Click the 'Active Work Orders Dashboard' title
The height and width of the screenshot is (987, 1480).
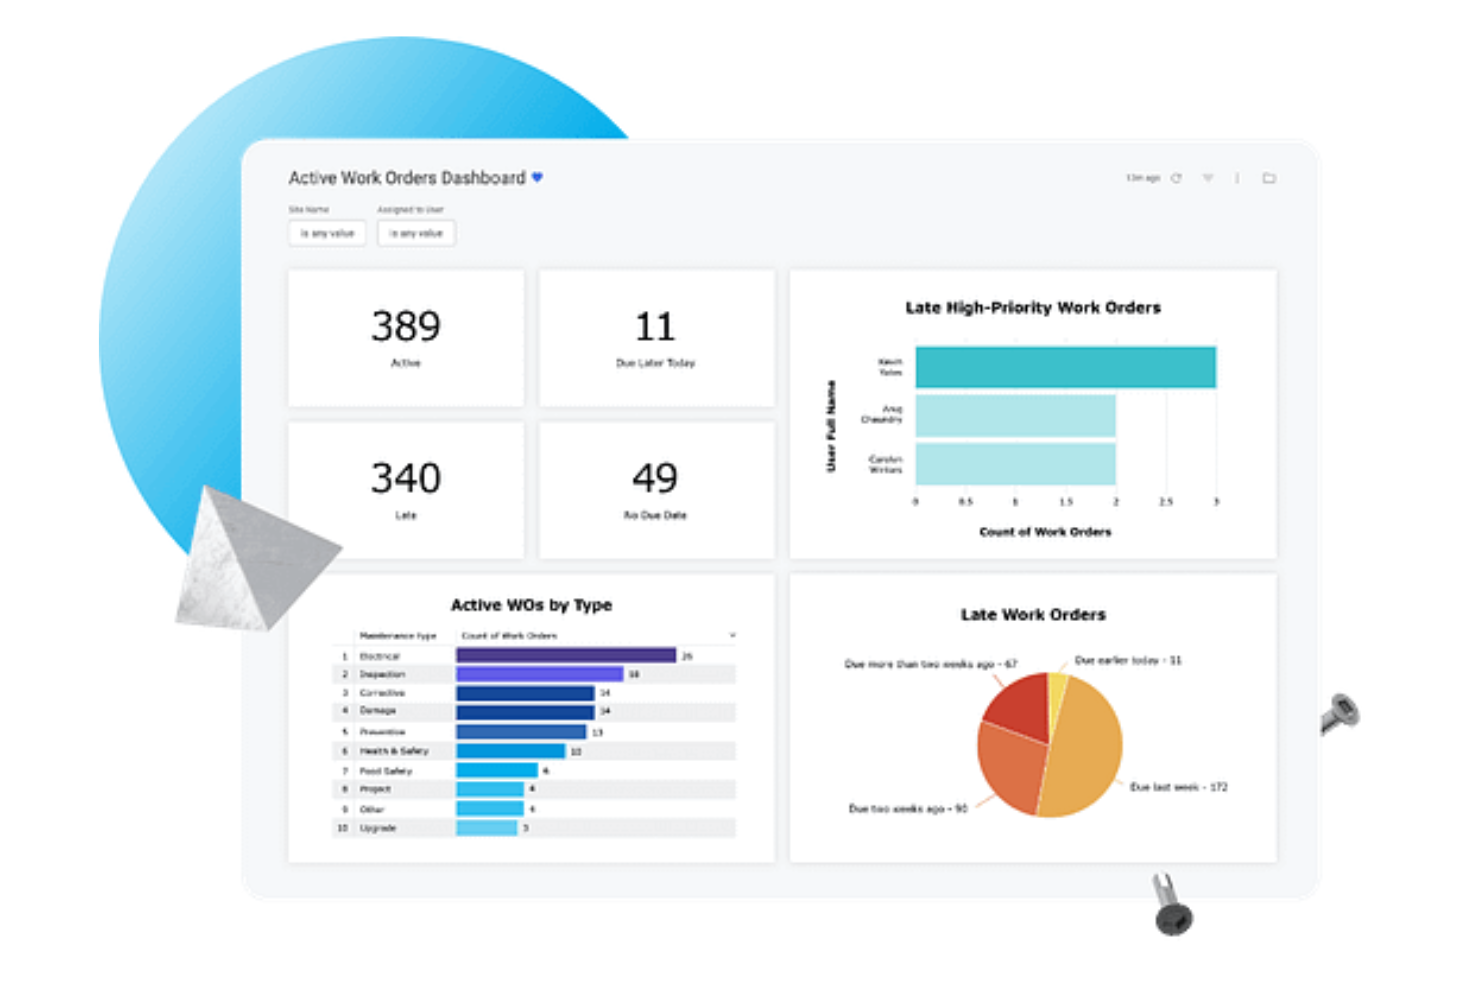pos(405,177)
